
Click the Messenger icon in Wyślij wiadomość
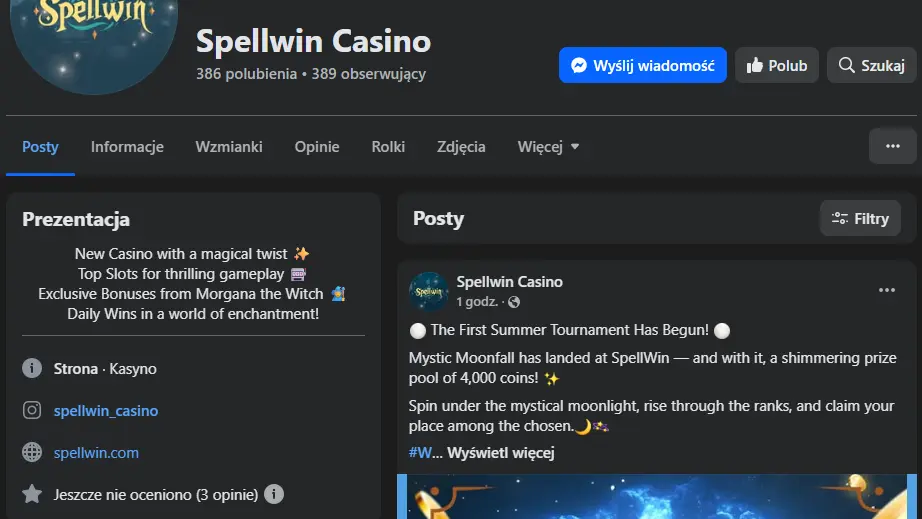coord(578,66)
